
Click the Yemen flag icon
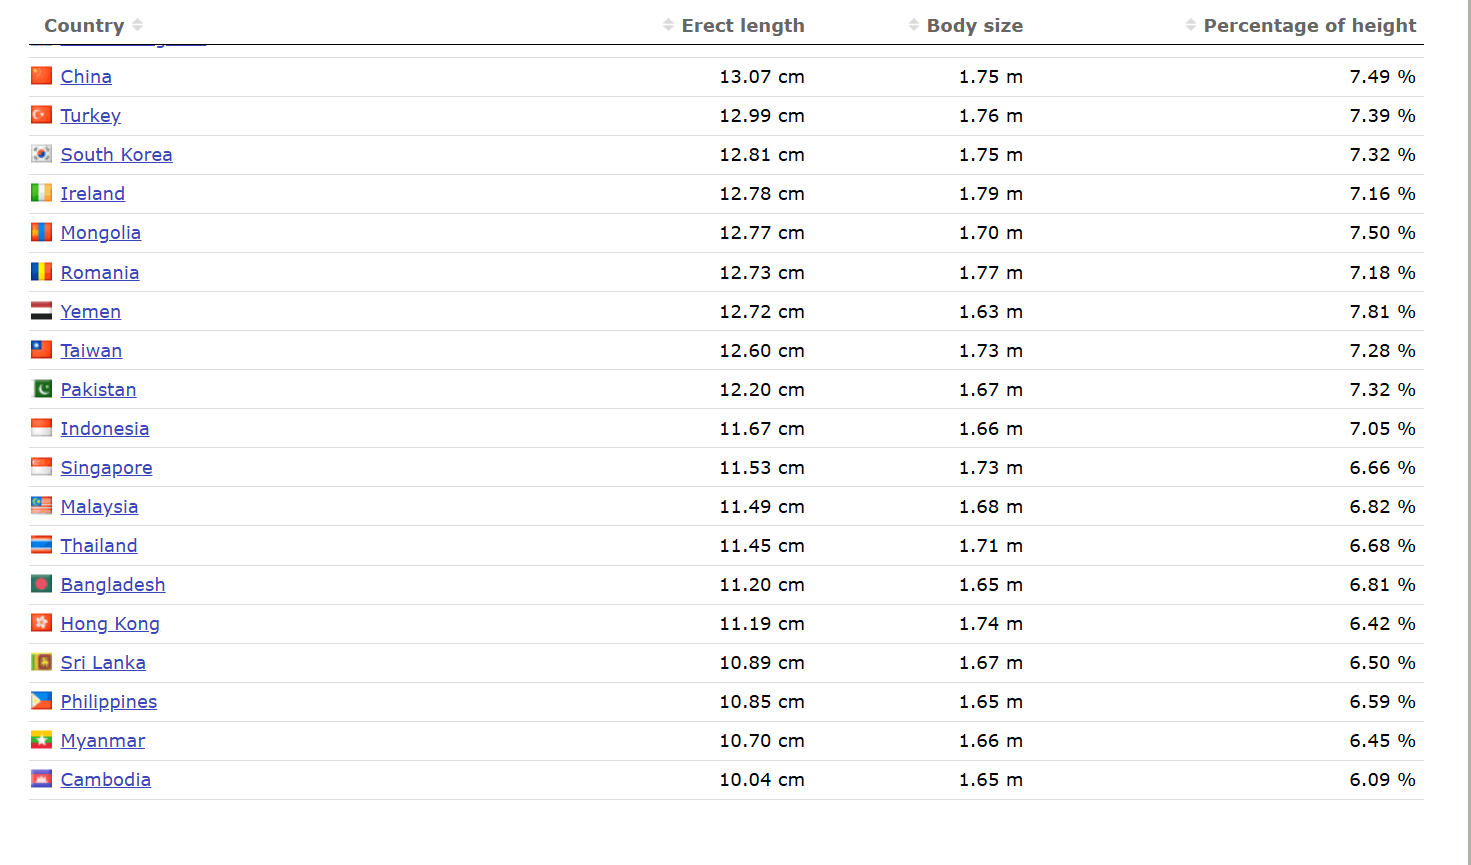41,311
